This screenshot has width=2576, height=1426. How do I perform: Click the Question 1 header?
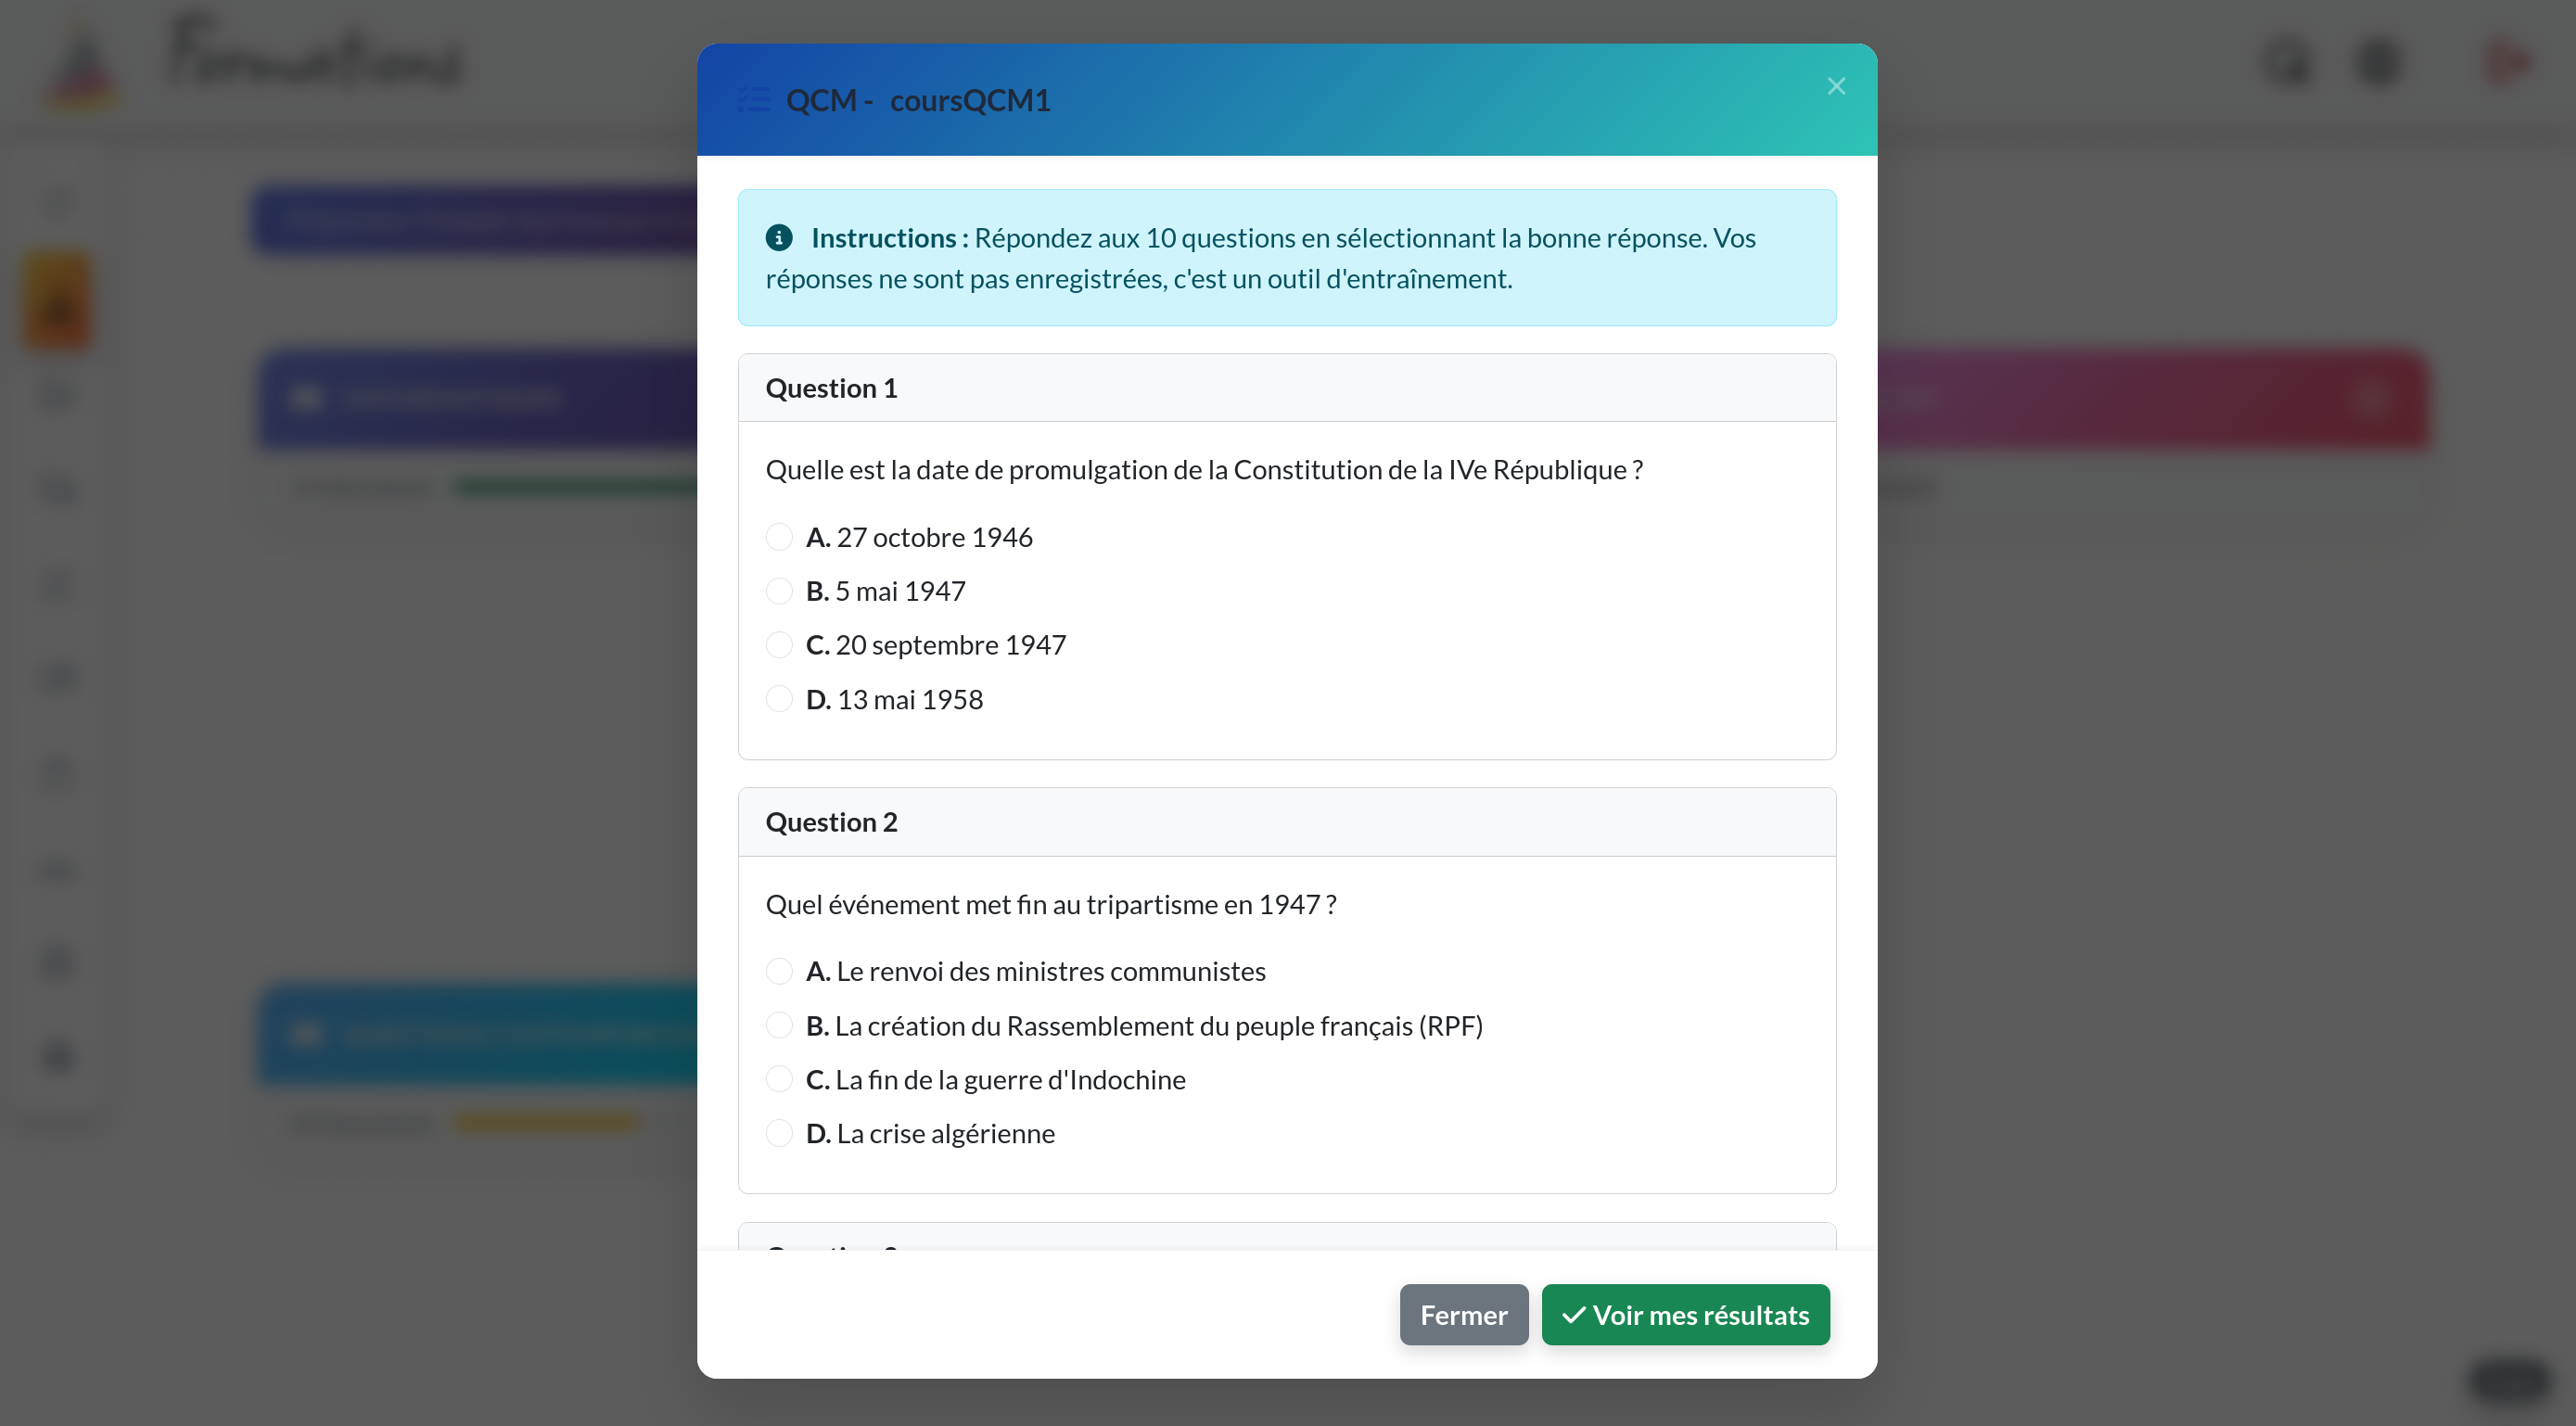[x=831, y=388]
